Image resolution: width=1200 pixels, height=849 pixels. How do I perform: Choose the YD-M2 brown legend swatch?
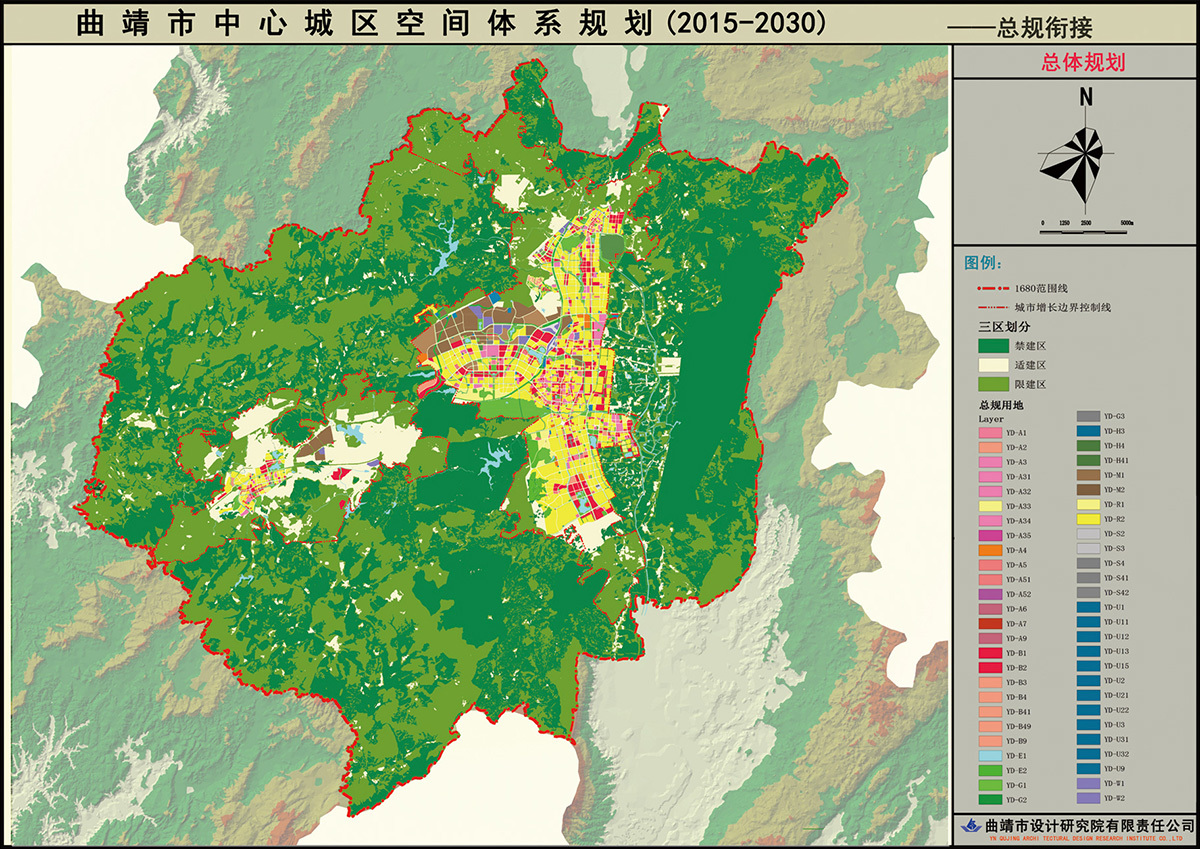1089,490
